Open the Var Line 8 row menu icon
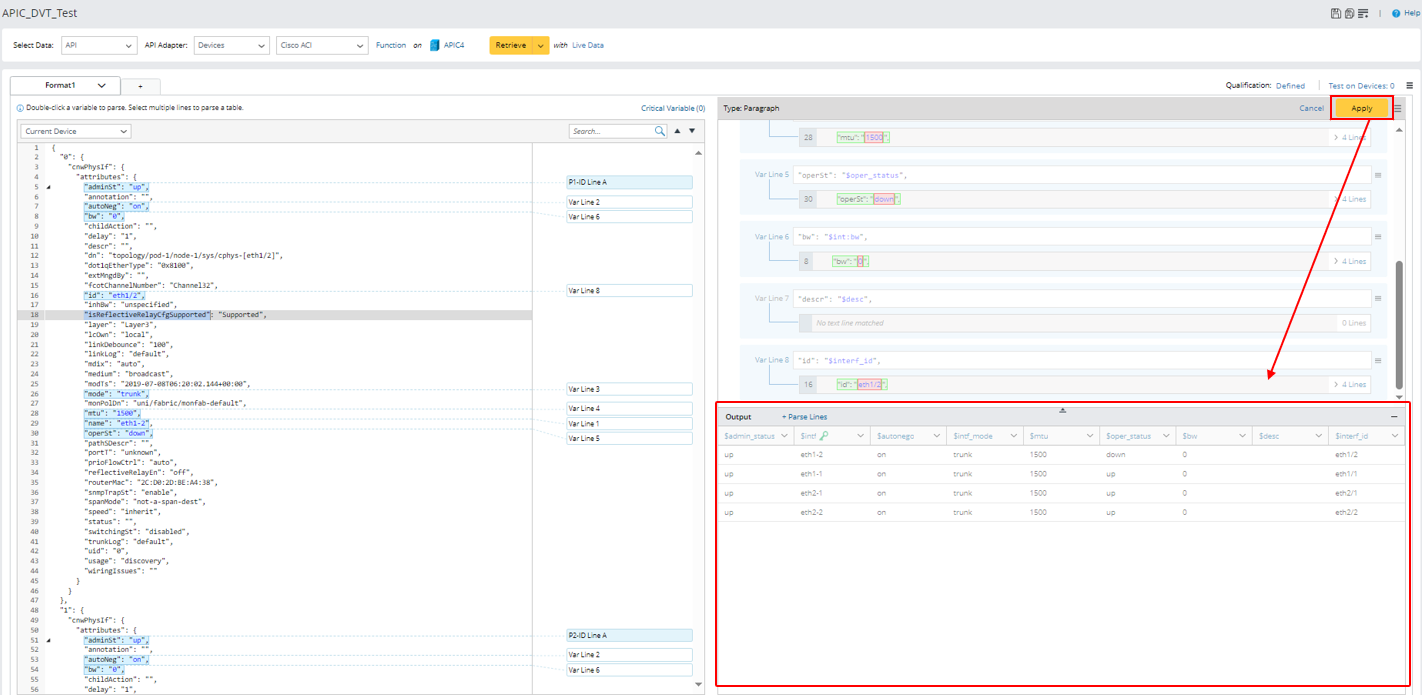The width and height of the screenshot is (1422, 695). (1378, 360)
